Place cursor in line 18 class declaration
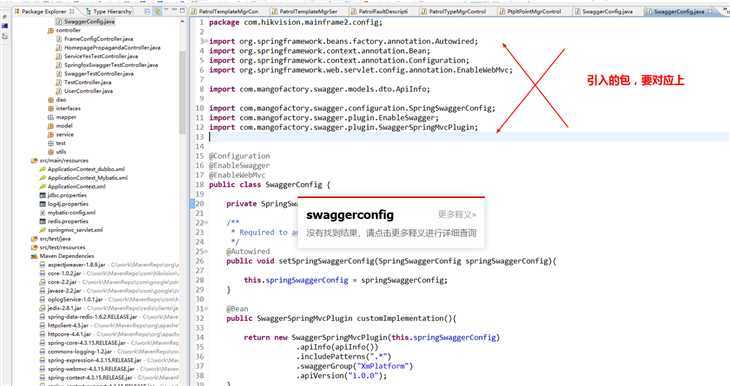 [x=270, y=185]
